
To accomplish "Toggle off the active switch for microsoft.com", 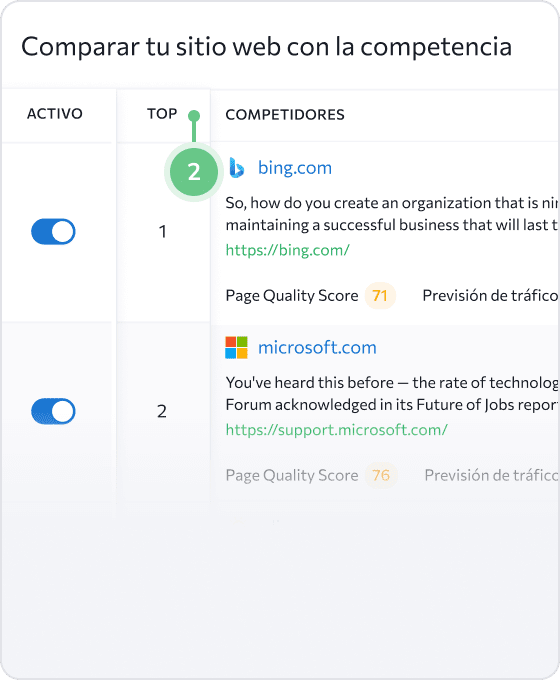I will coord(53,411).
